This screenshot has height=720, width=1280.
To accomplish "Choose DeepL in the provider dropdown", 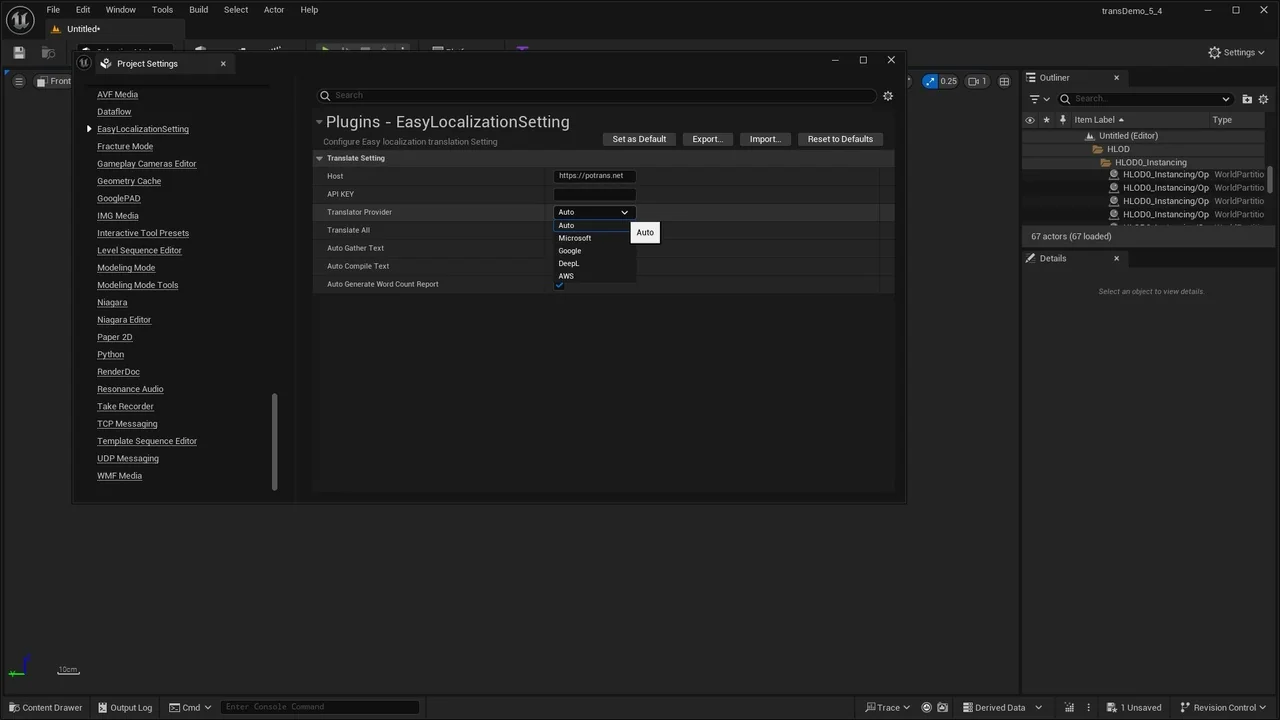I will pos(569,264).
